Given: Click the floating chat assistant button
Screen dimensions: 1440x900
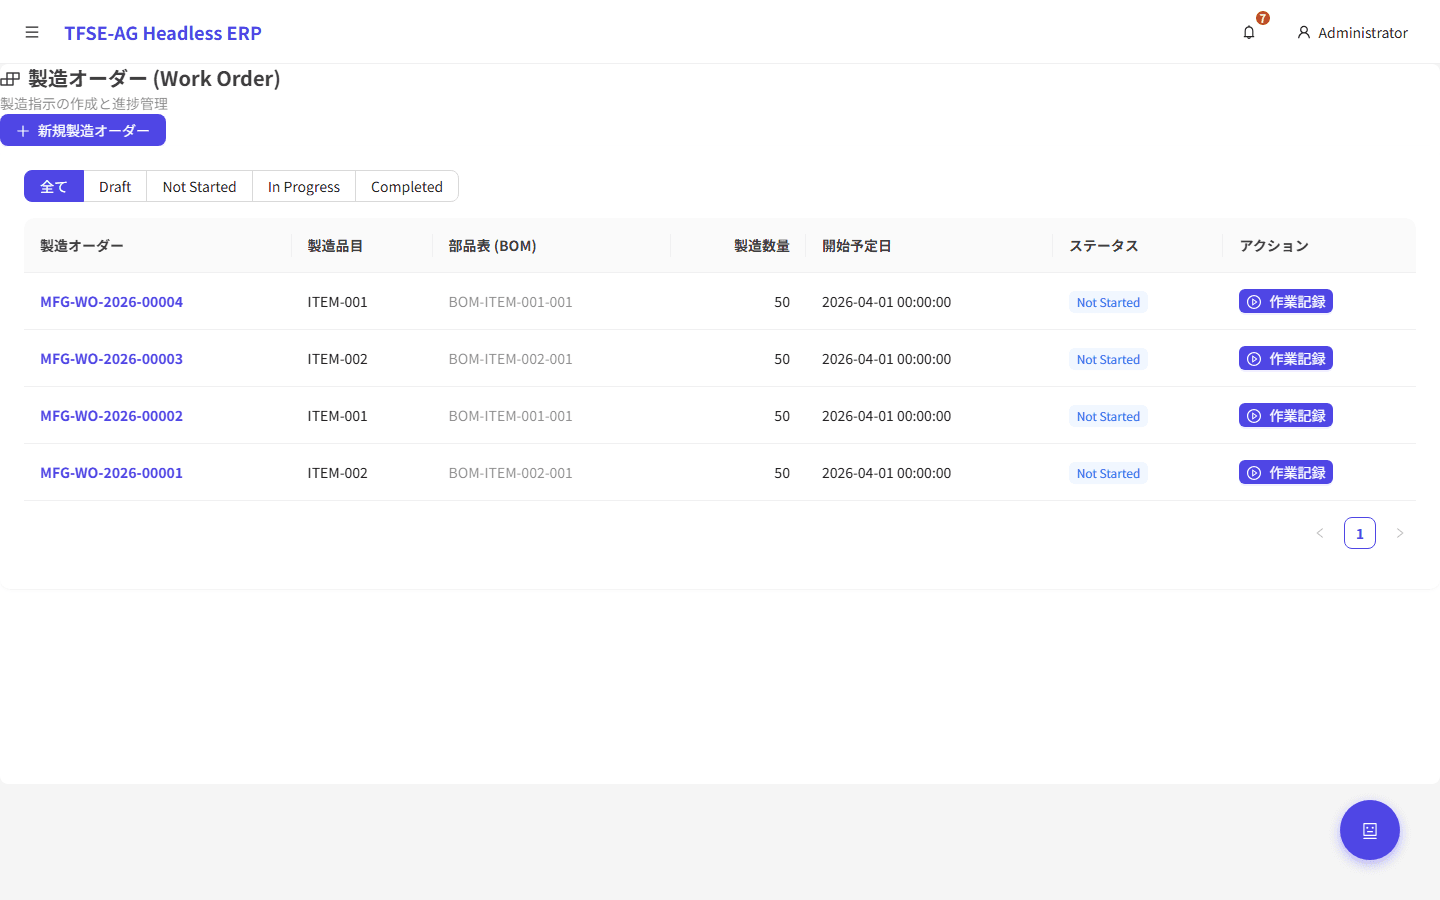Looking at the screenshot, I should click(1369, 830).
